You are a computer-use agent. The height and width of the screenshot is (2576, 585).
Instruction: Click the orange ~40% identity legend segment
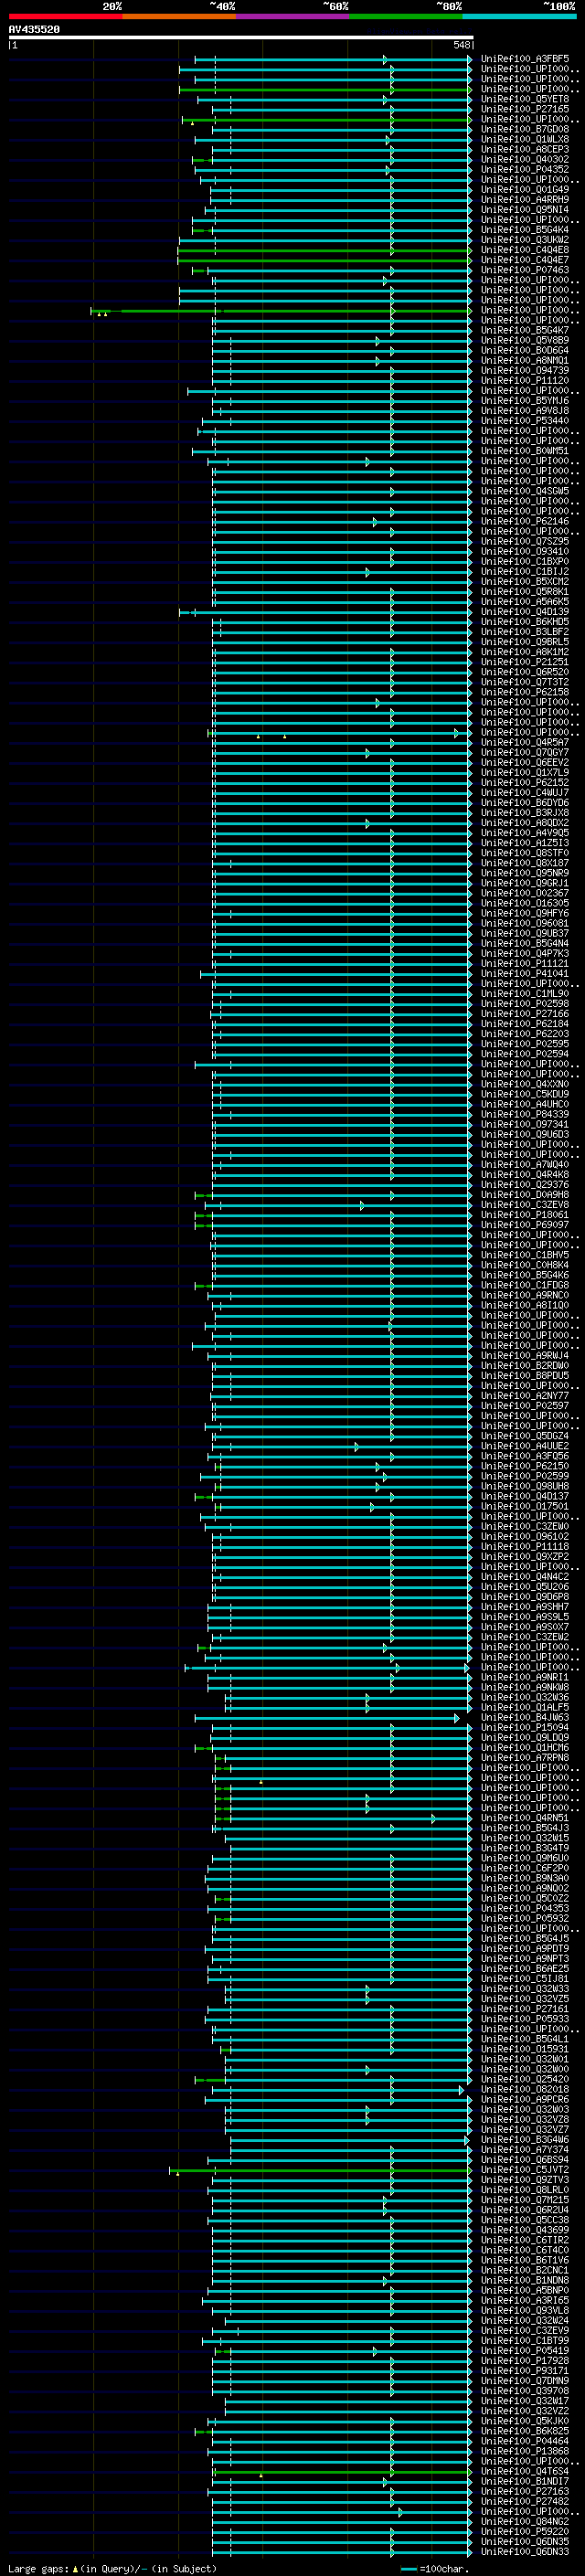pyautogui.click(x=179, y=17)
